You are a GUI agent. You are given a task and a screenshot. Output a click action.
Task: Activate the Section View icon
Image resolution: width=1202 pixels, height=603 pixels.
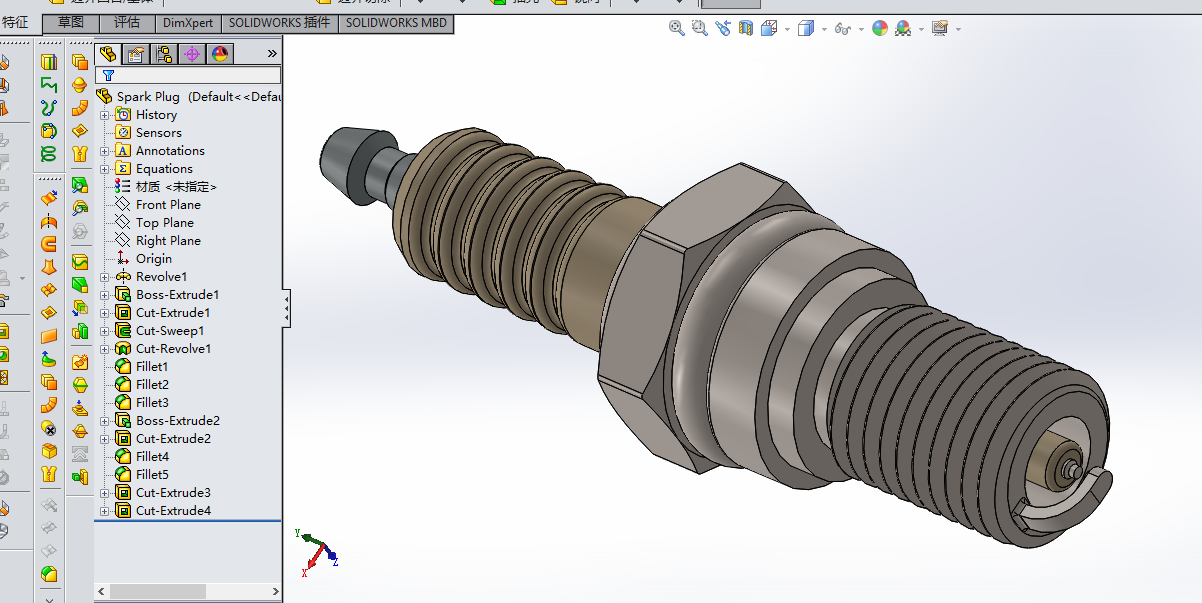pos(746,29)
